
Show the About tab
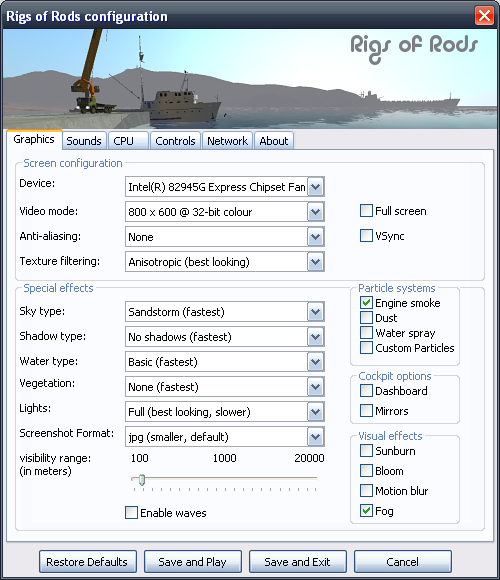(x=274, y=141)
